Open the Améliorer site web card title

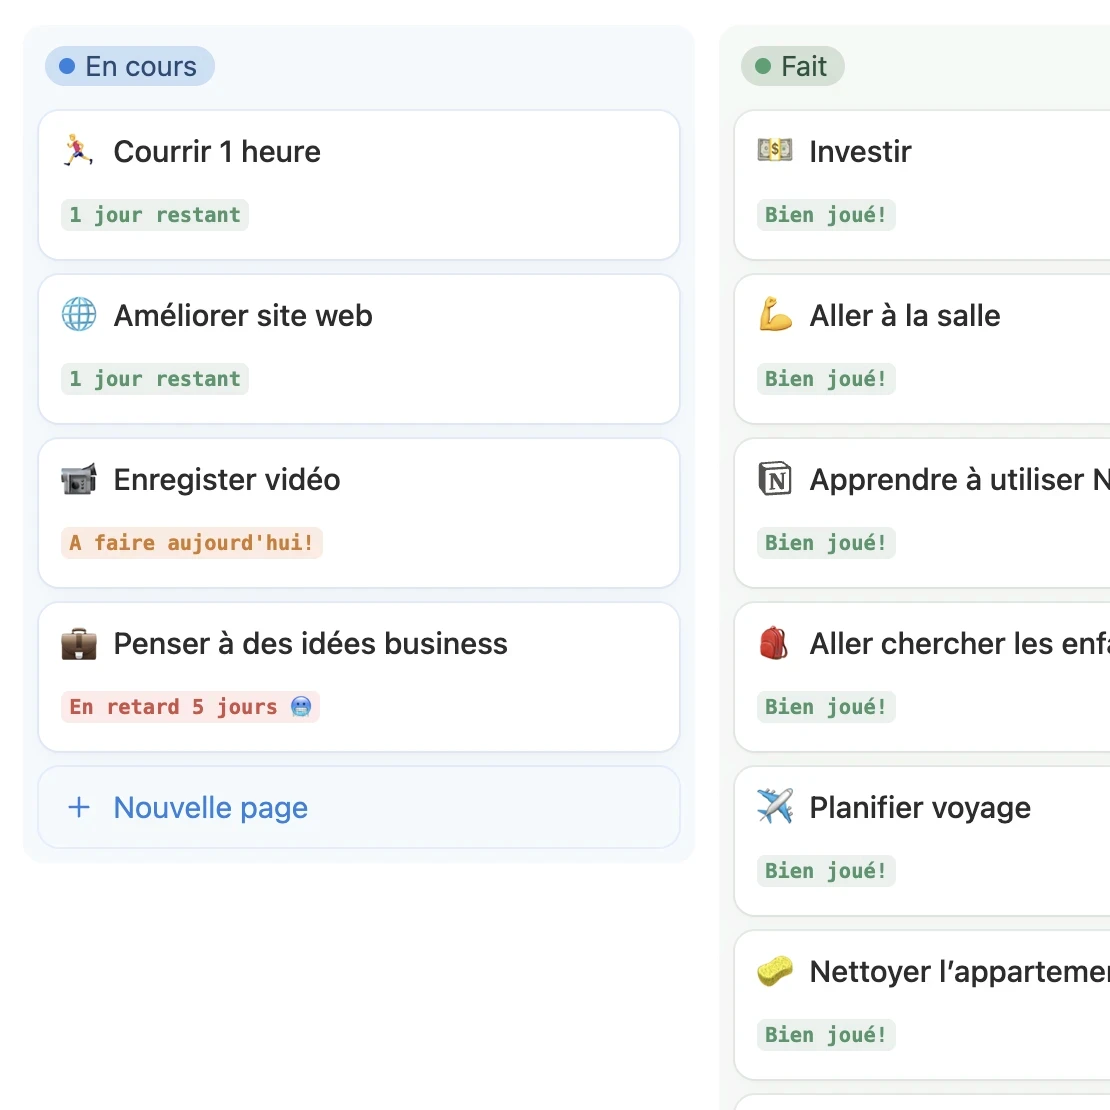[243, 316]
